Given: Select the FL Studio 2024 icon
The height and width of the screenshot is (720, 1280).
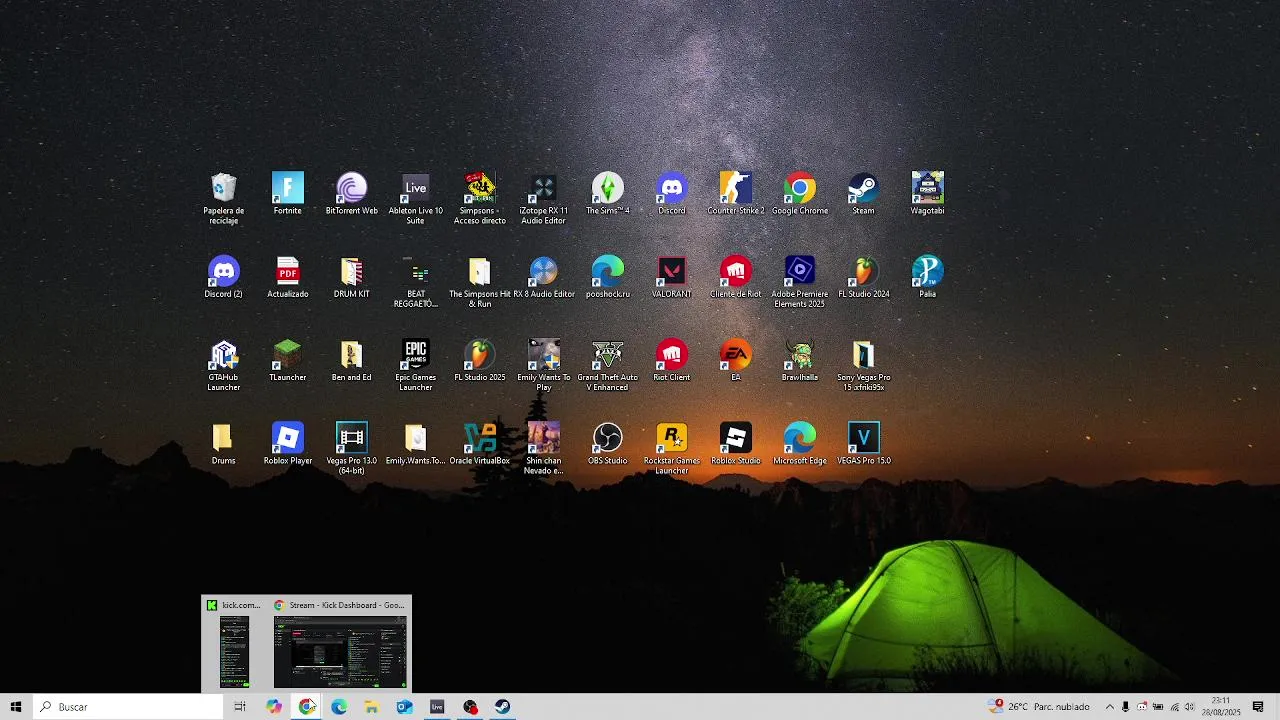Looking at the screenshot, I should click(864, 277).
